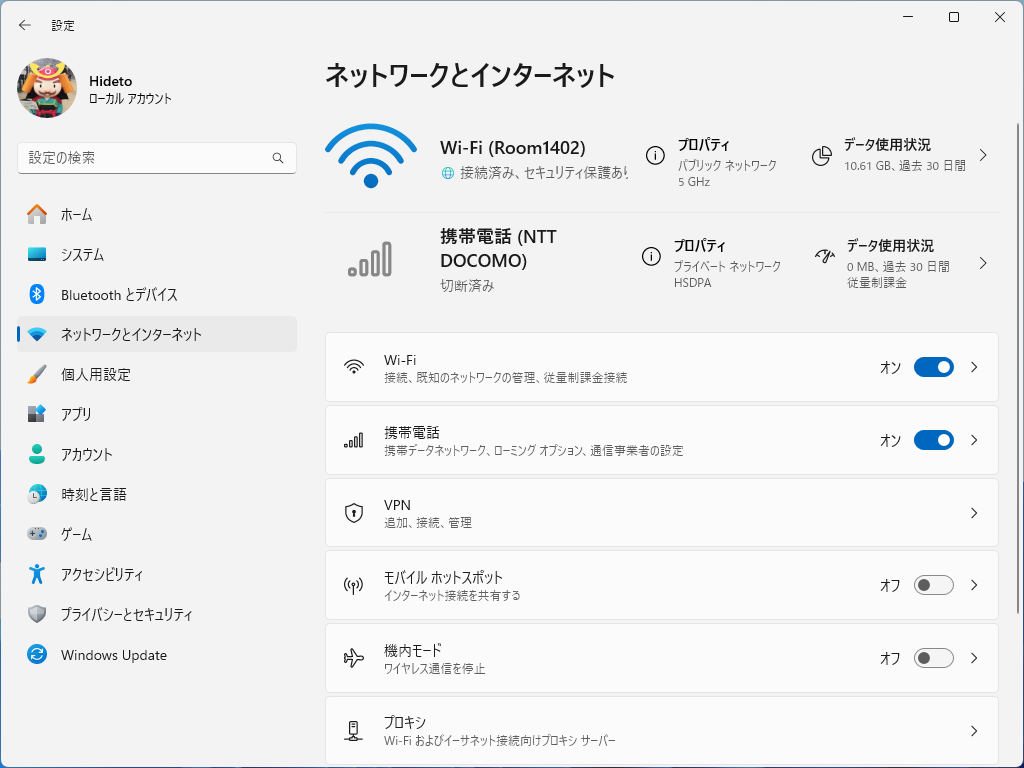Click the Bluetooth icon in the sidebar
1024x768 pixels.
click(37, 294)
